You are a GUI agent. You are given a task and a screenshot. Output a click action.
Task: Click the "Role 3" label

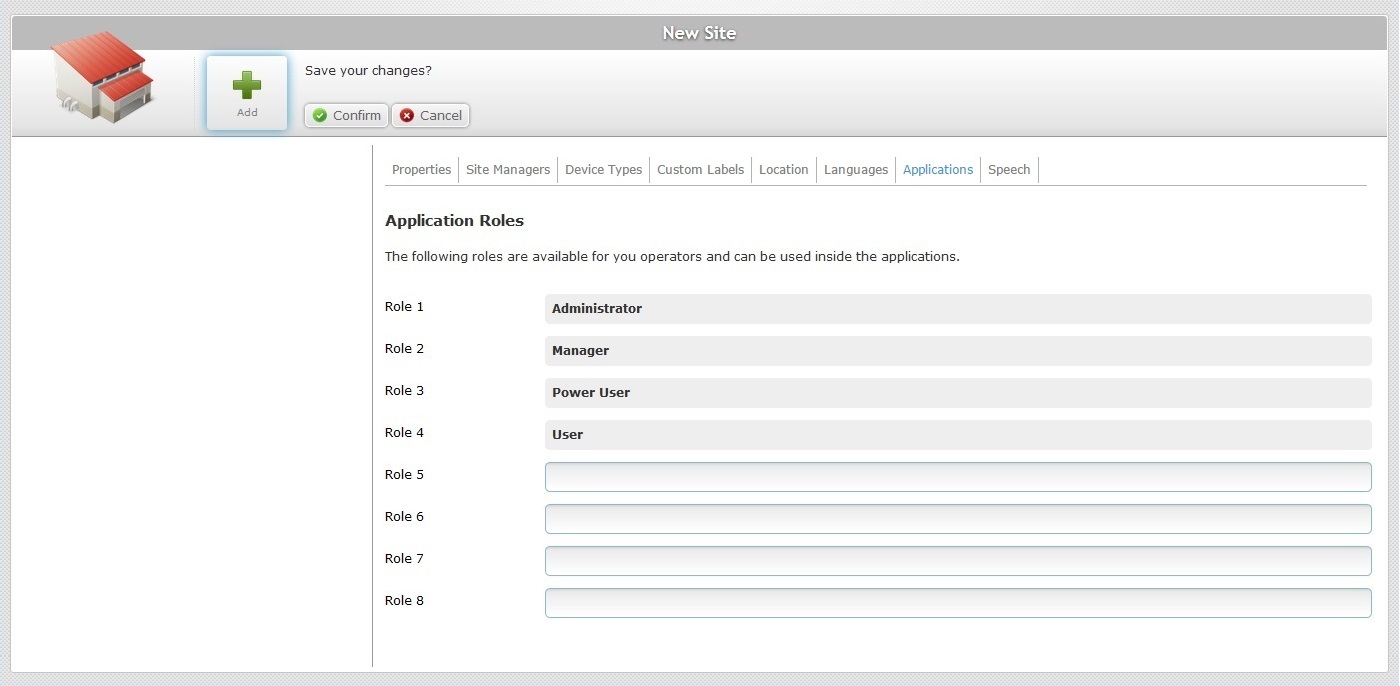pos(404,391)
